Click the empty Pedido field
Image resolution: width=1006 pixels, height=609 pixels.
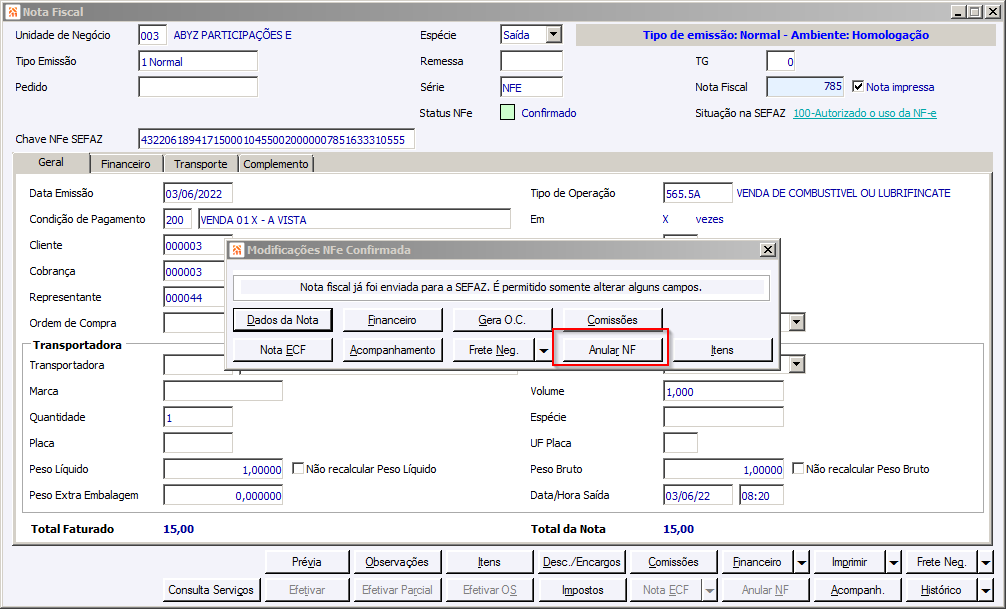pyautogui.click(x=198, y=87)
